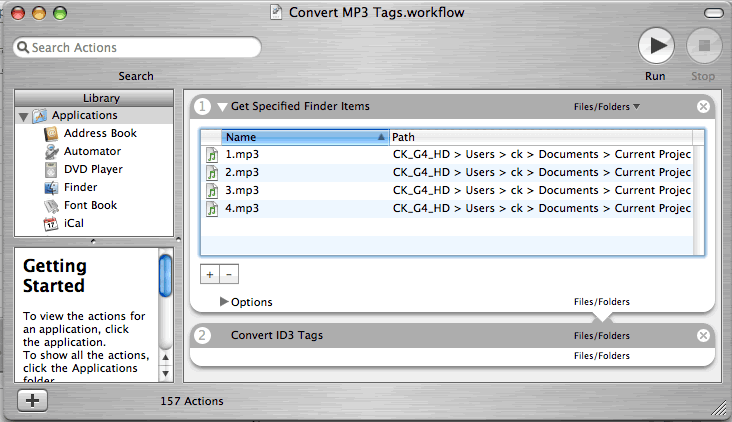Click the Path column header

tap(541, 137)
